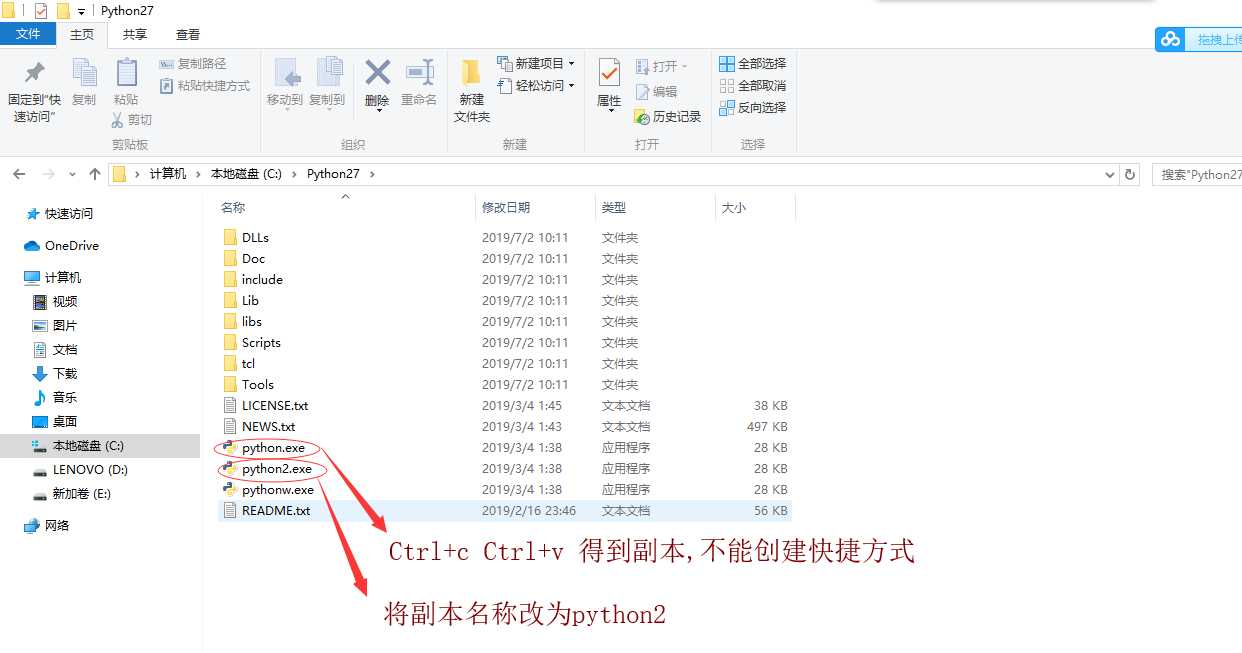Open Desktop (桌面) in sidebar

[55, 422]
